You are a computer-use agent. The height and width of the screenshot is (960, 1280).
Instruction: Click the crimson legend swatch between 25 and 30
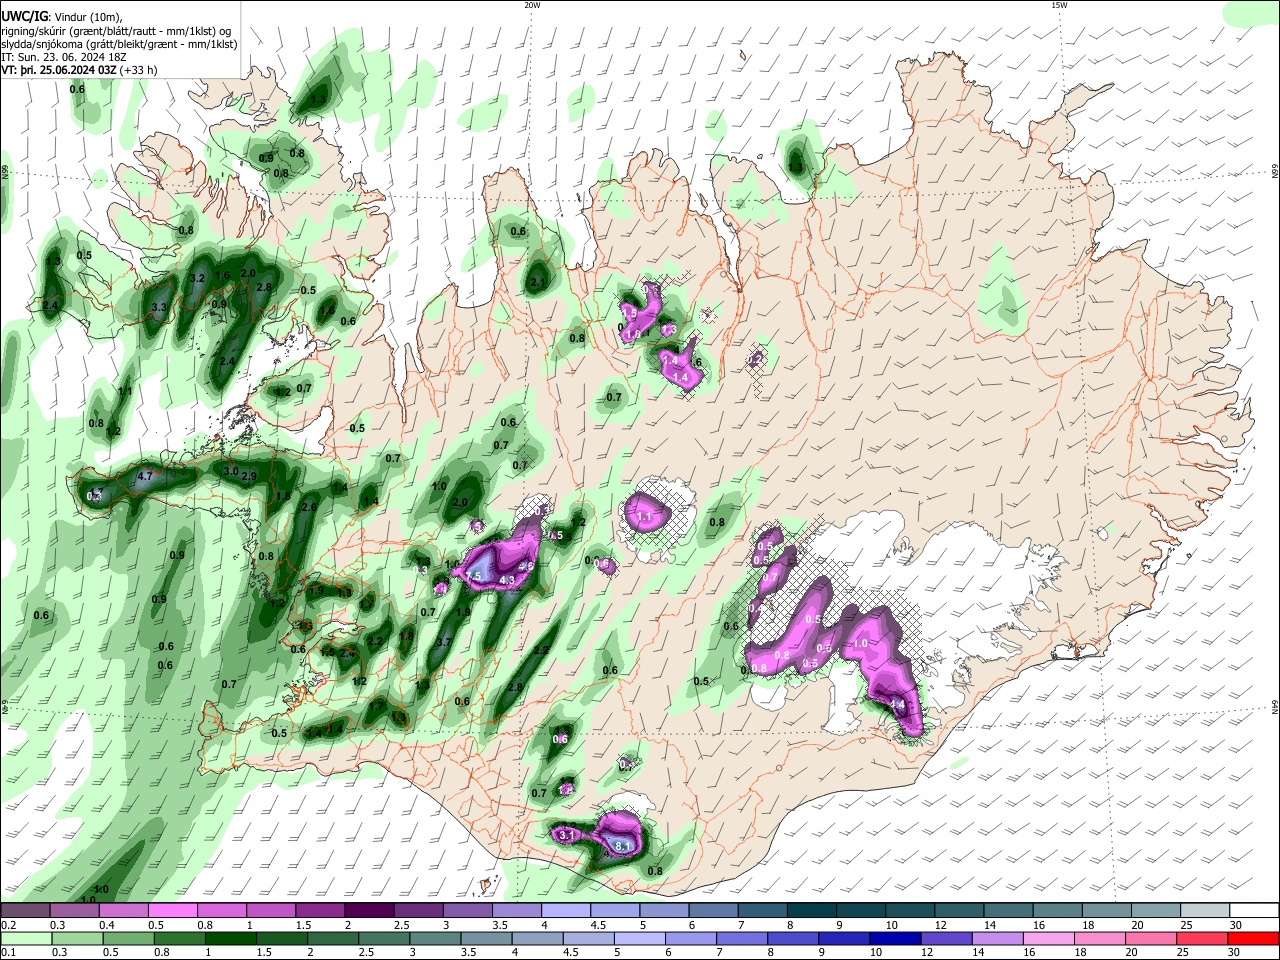coord(1202,939)
